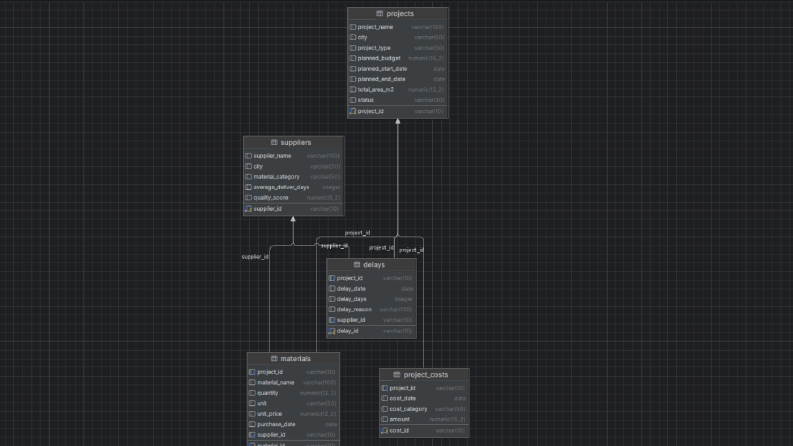Screen dimensions: 793x446
Task: Click the primary key icon beside supplier_id in suppliers
Action: [248, 208]
